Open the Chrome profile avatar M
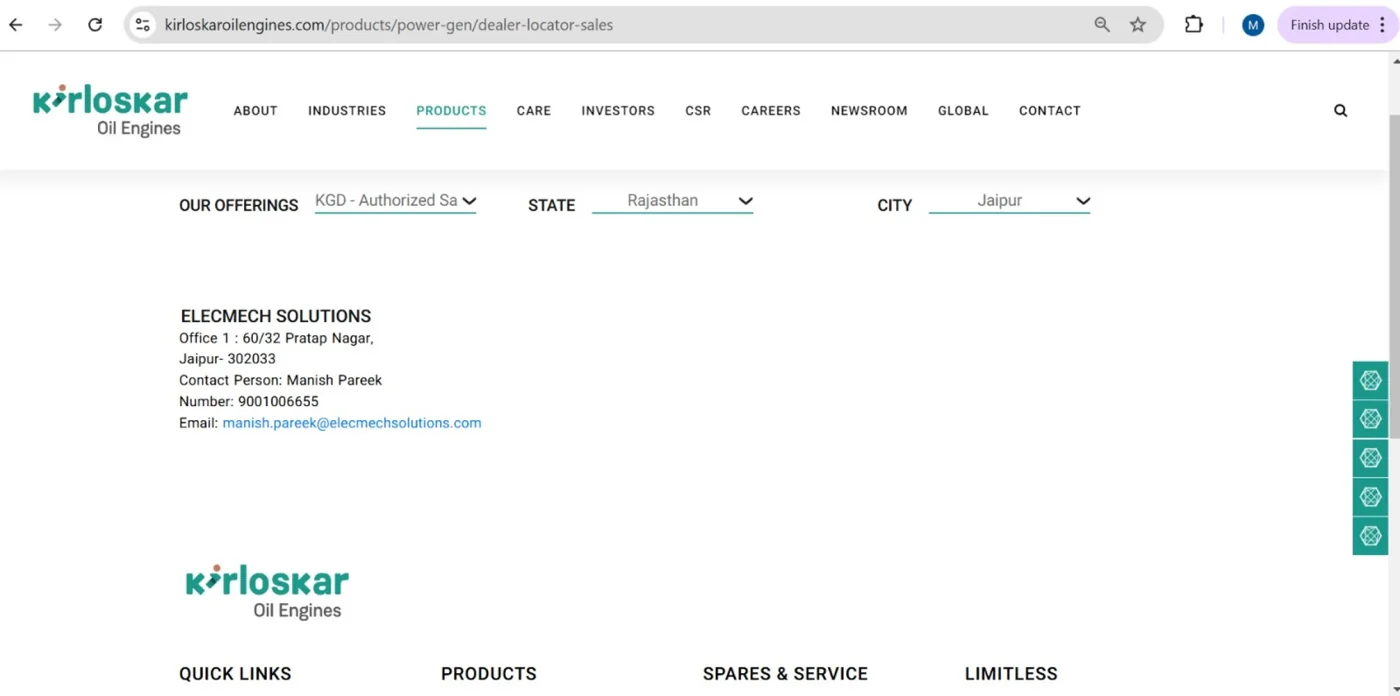Screen dimensions: 1400x696 [1253, 25]
